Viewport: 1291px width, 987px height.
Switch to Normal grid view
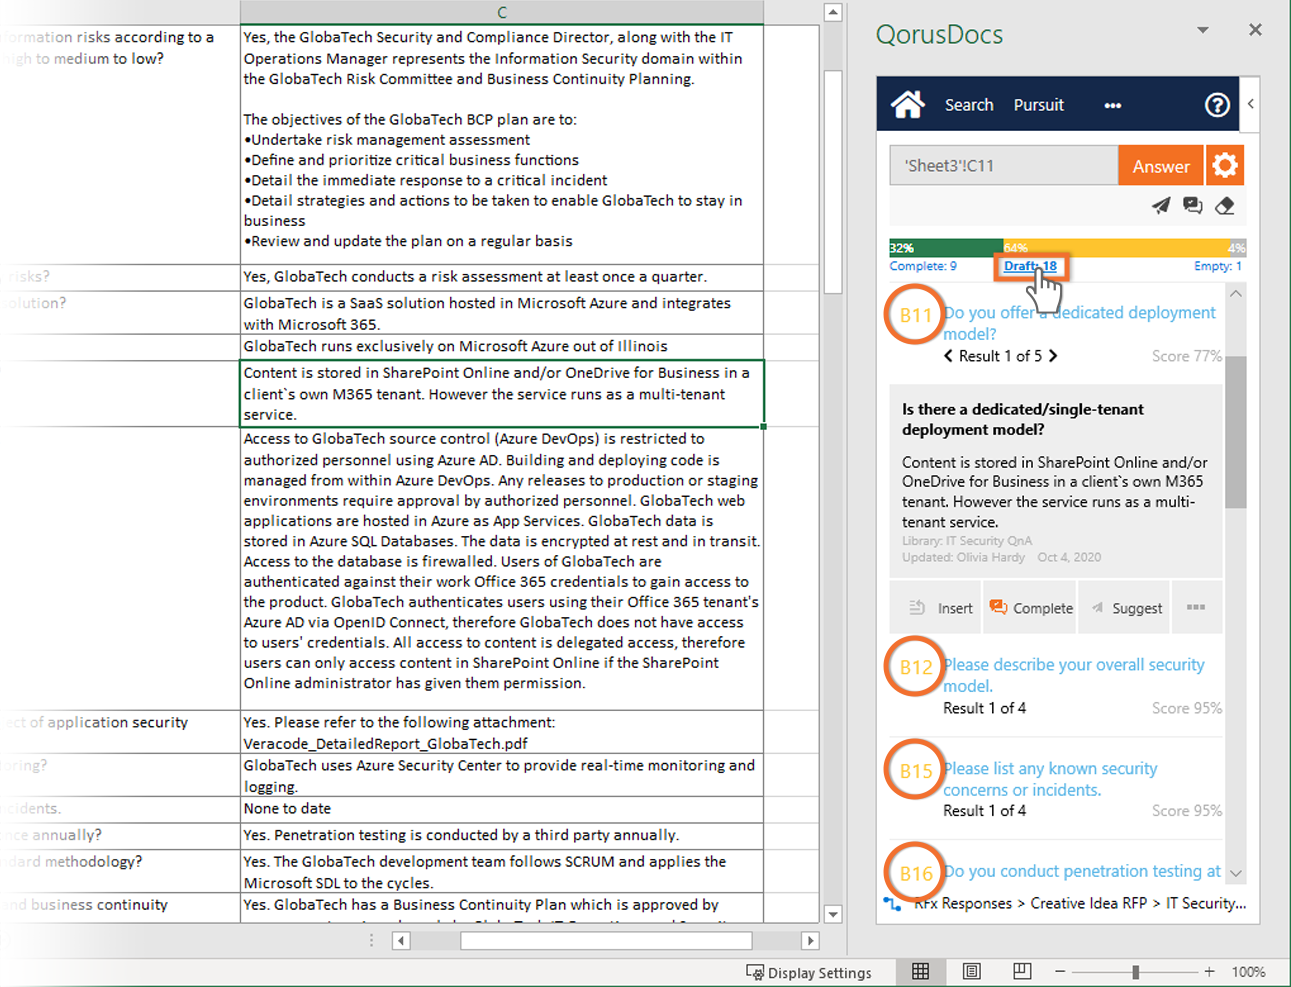pyautogui.click(x=920, y=971)
